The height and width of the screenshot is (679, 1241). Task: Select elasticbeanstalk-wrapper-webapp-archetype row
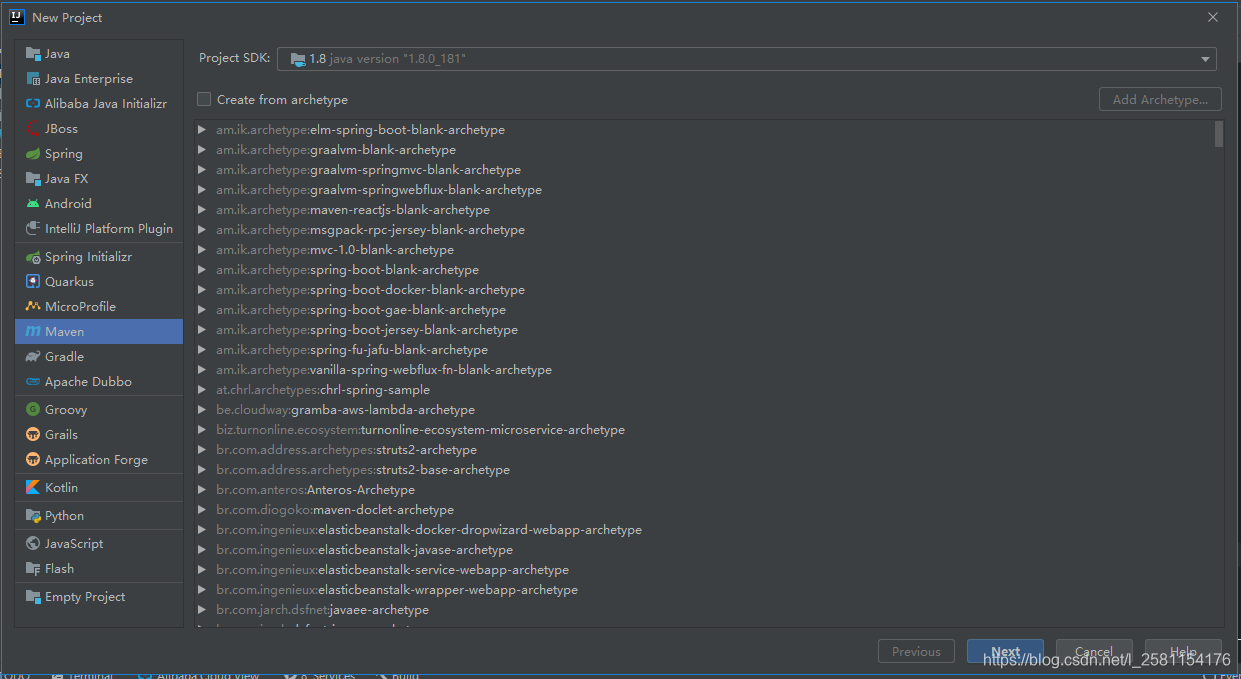[704, 590]
